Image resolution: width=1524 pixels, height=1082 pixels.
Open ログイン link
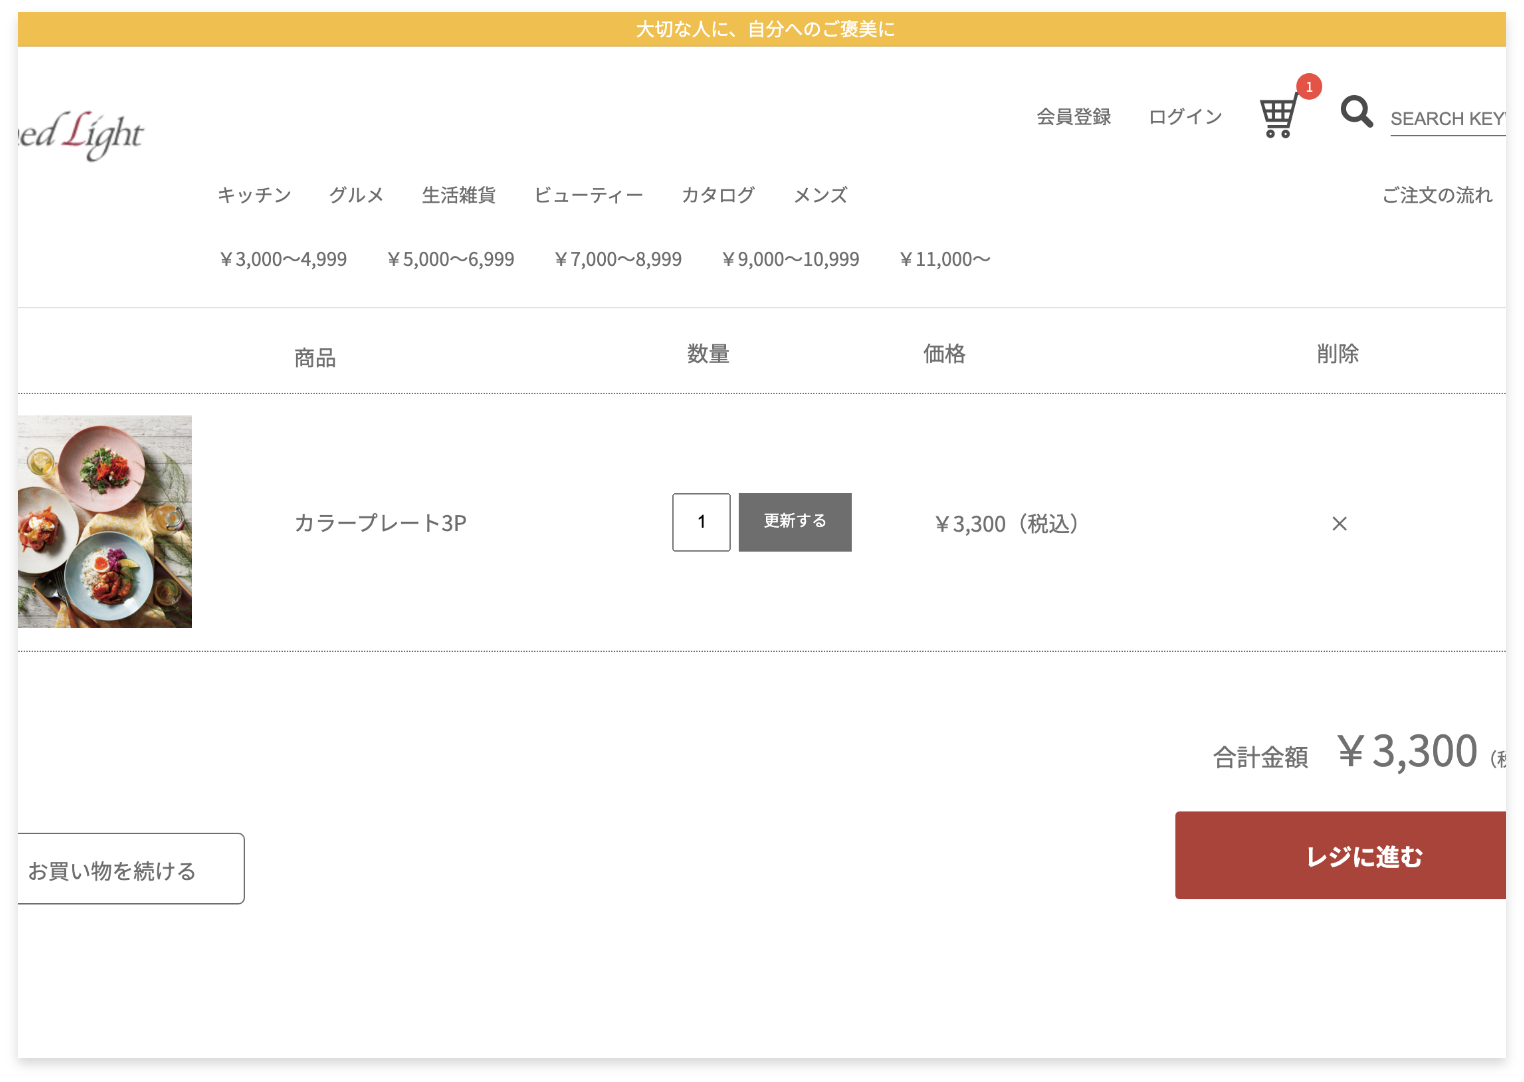tap(1185, 117)
